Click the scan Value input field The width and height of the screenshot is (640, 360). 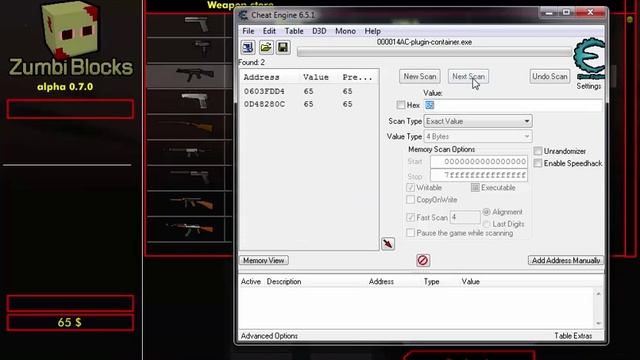coord(513,105)
